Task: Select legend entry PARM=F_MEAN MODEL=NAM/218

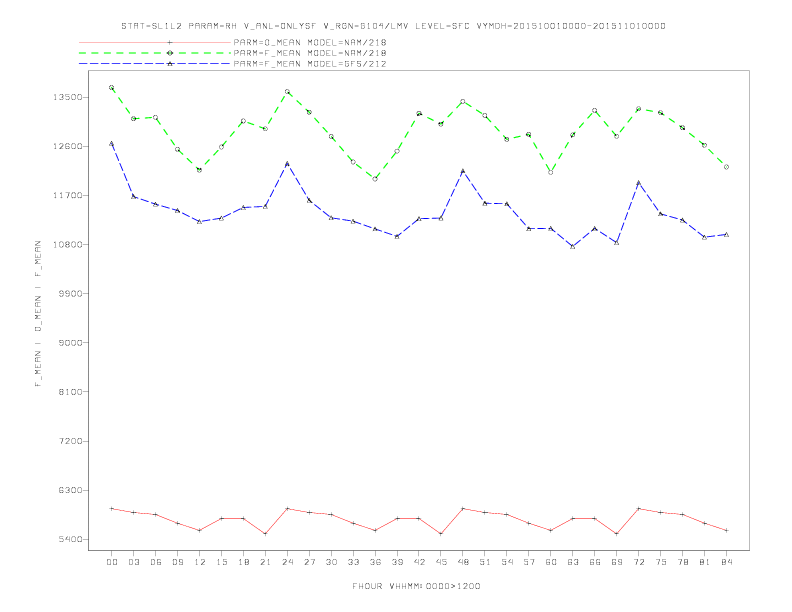Action: point(310,53)
